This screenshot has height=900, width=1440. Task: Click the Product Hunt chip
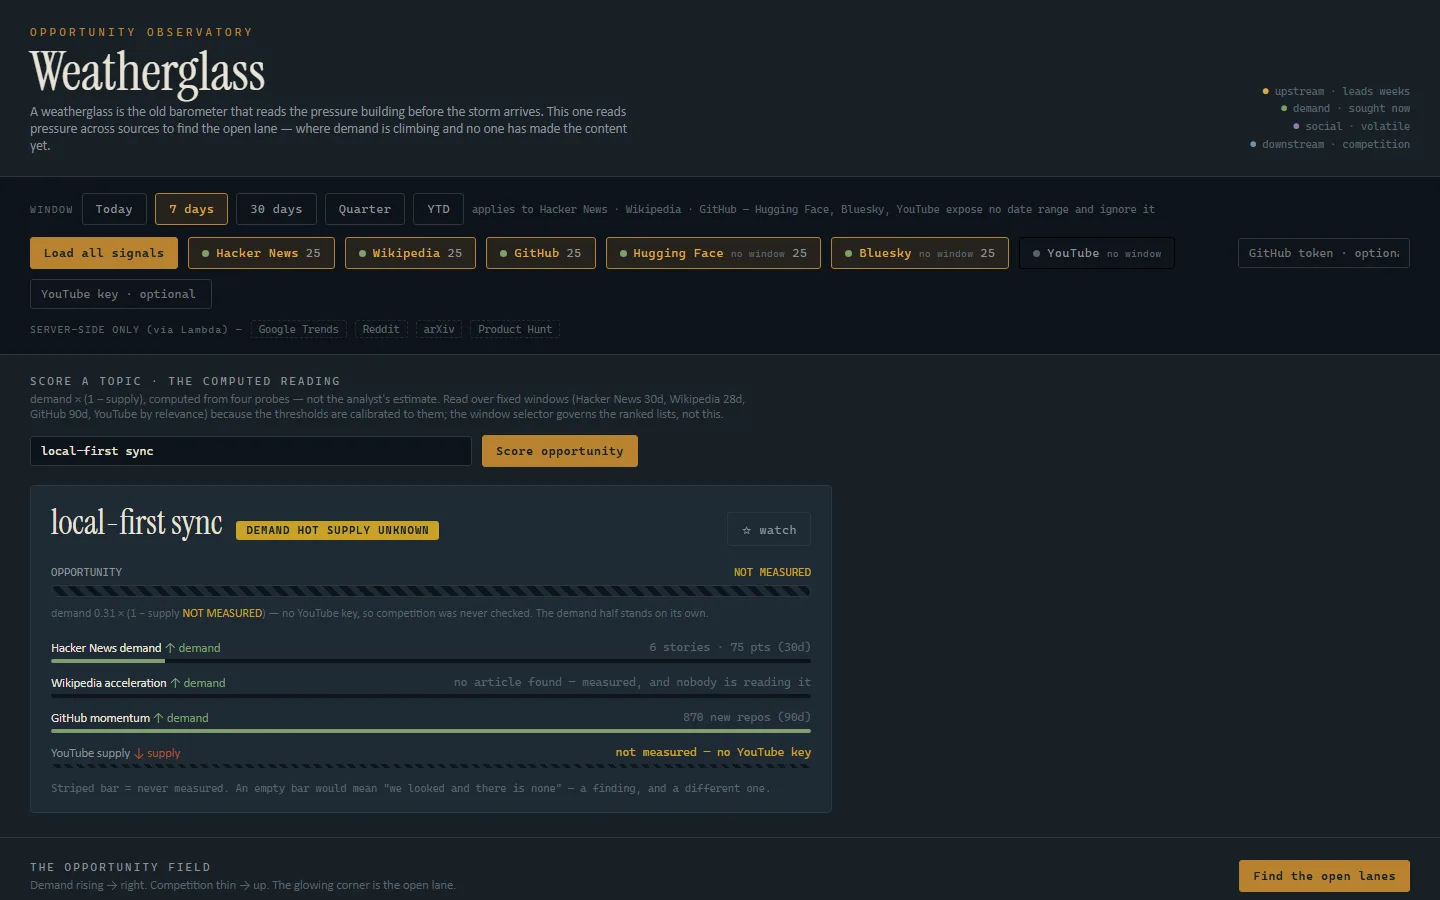515,329
